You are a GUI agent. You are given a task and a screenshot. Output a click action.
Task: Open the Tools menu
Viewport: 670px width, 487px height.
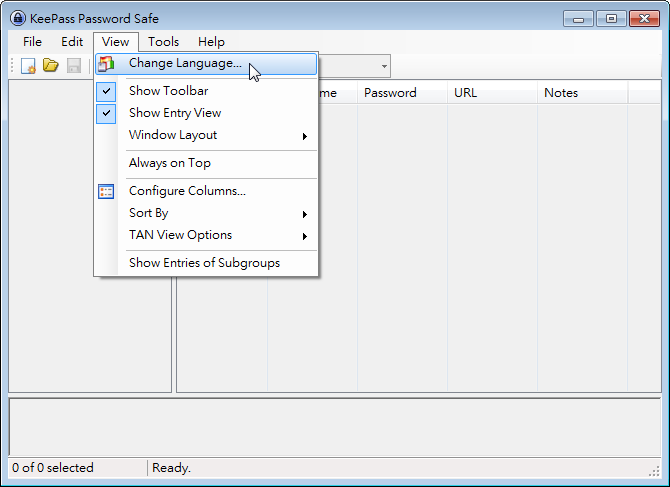point(164,42)
